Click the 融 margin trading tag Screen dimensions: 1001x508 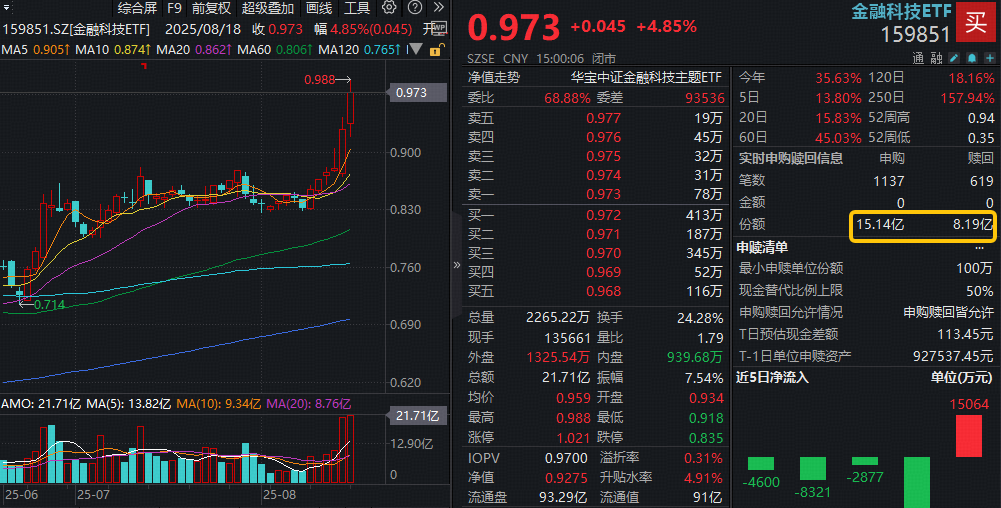click(x=936, y=59)
